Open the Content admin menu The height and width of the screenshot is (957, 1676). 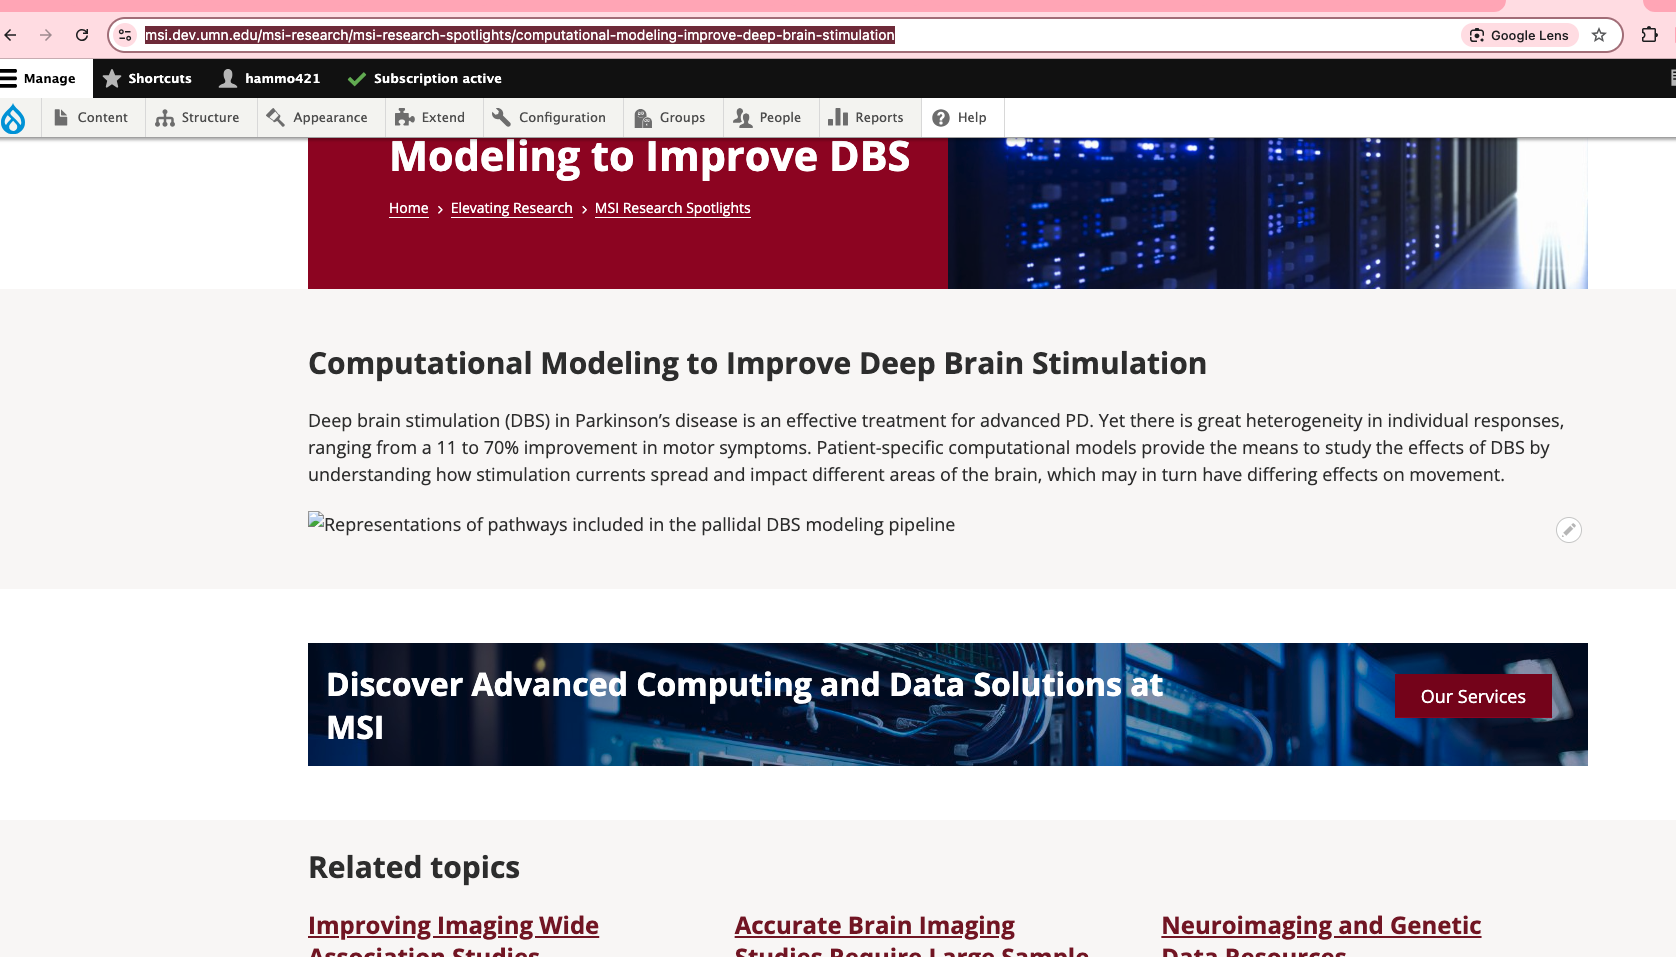pyautogui.click(x=92, y=117)
